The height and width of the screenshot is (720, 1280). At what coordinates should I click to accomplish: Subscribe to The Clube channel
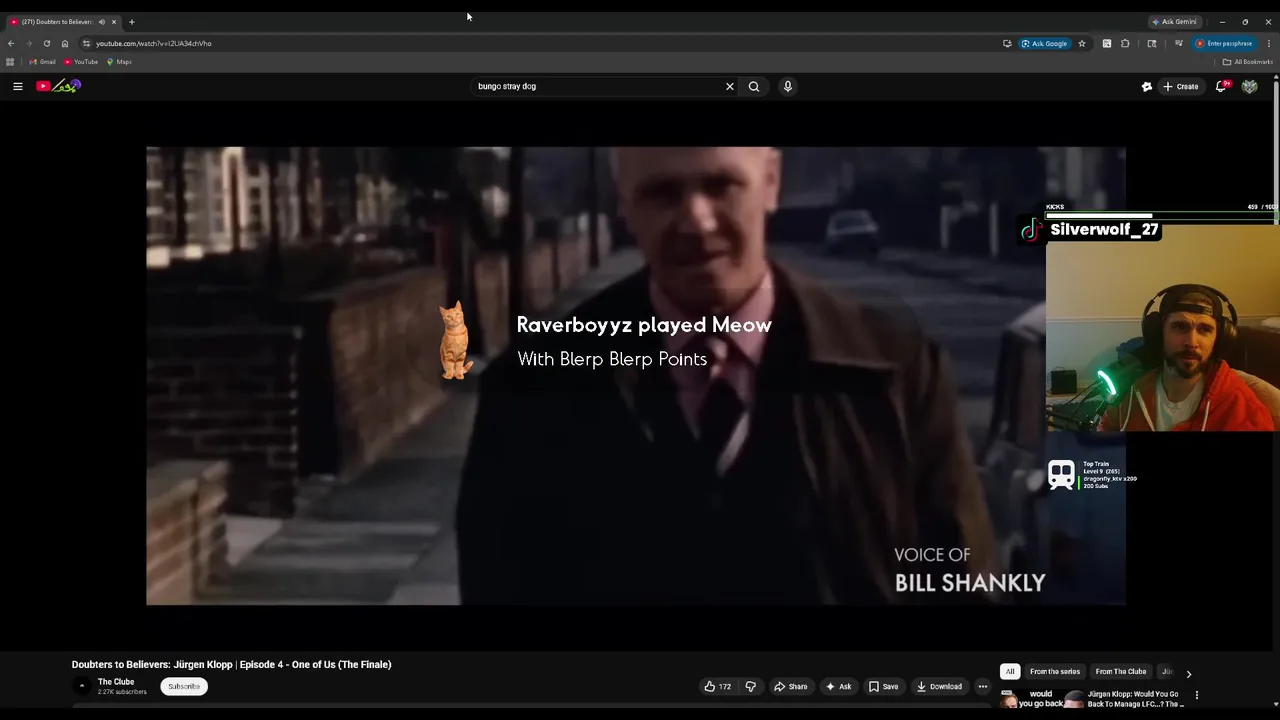point(184,687)
